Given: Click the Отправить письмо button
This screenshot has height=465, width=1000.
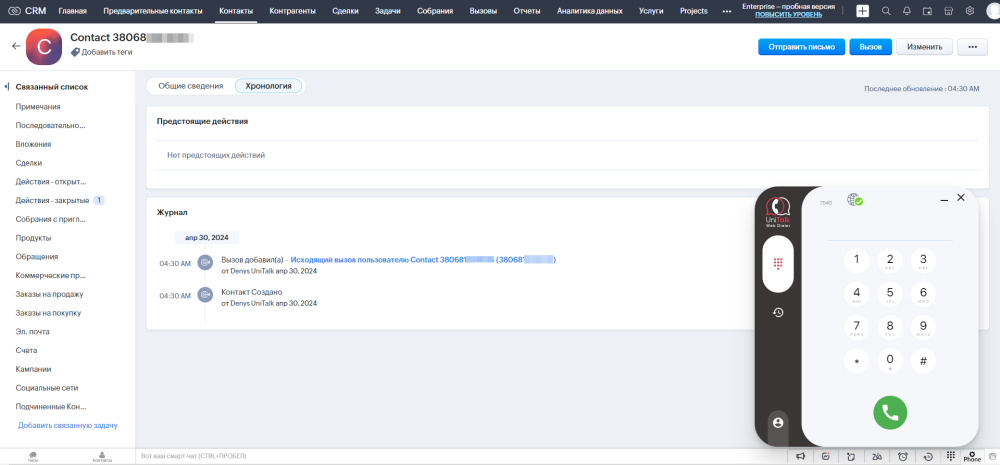Looking at the screenshot, I should click(x=801, y=47).
